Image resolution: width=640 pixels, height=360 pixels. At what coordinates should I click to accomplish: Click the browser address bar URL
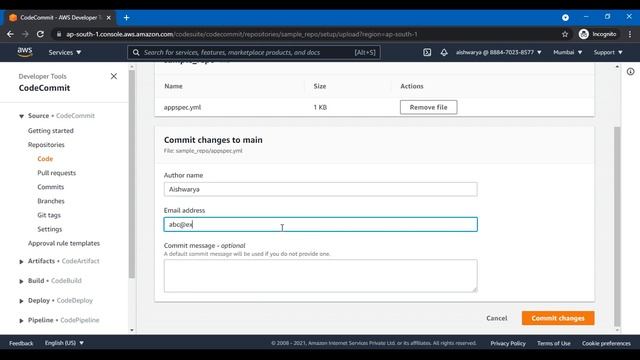242,34
